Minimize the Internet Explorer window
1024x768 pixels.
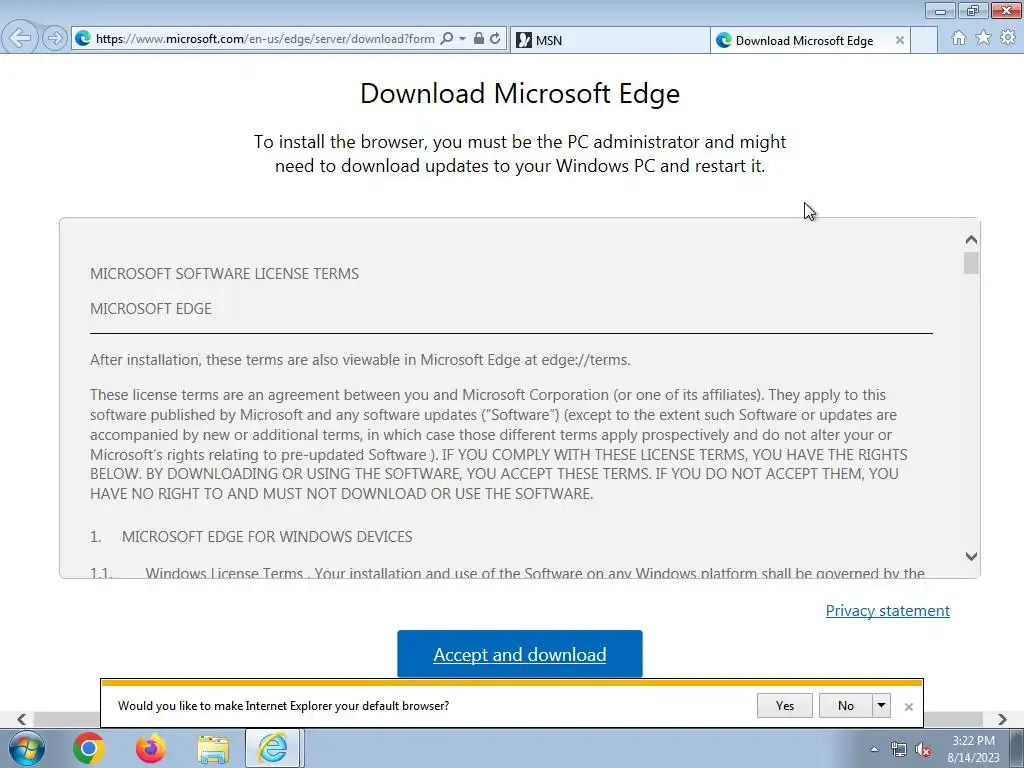(x=940, y=10)
